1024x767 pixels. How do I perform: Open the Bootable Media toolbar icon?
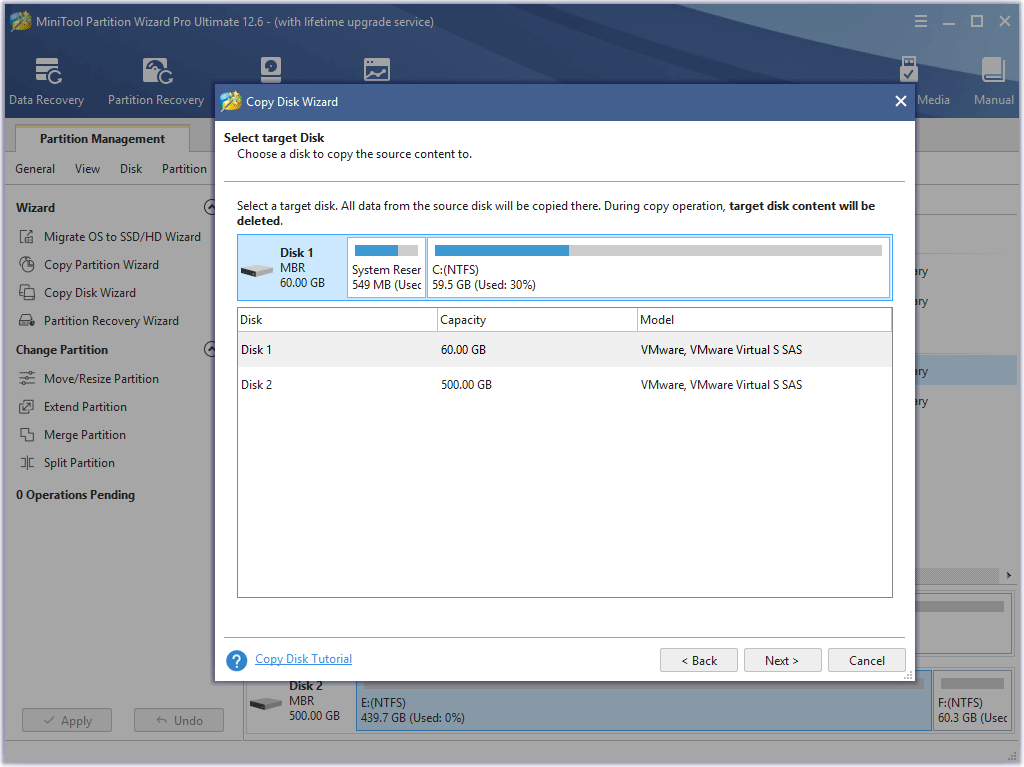click(x=908, y=69)
